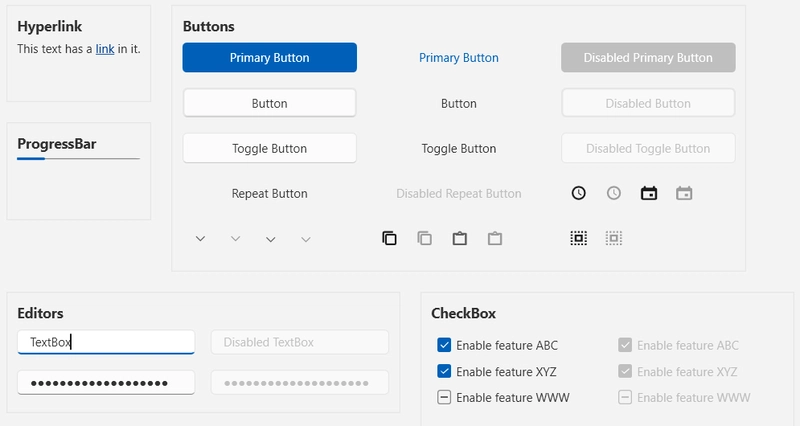Click the rightmost grayed chevron dropdown
The image size is (800, 426).
click(306, 238)
